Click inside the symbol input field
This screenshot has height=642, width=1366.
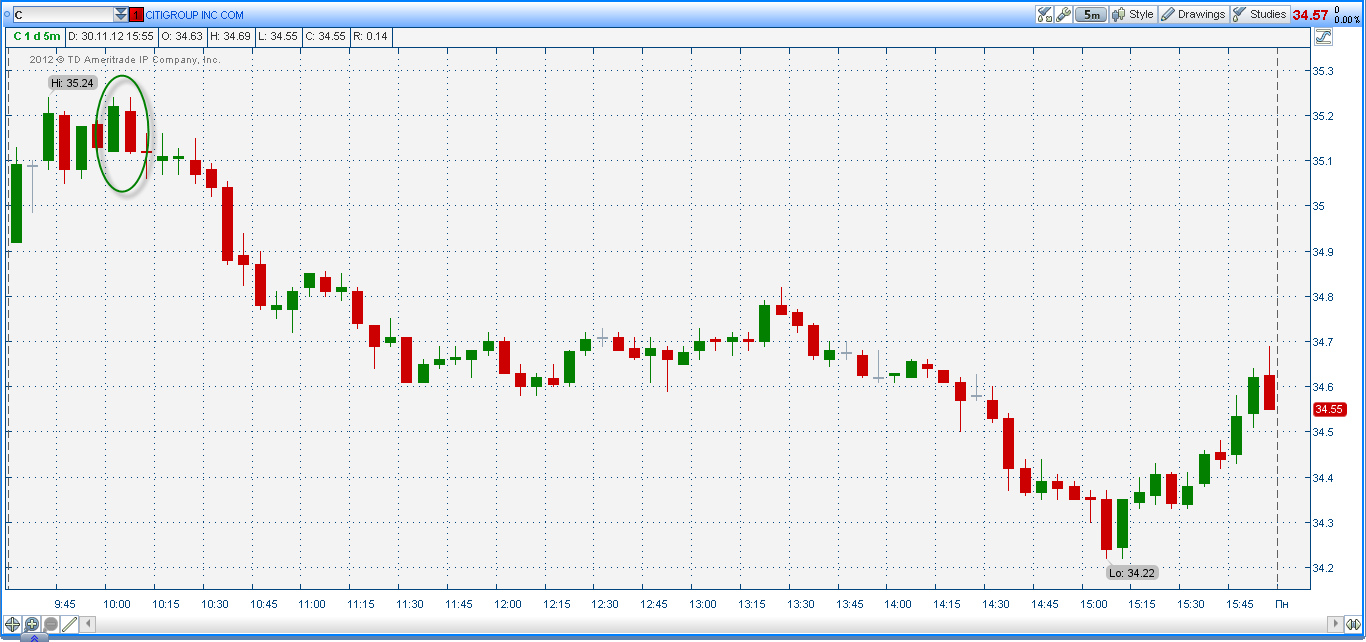click(x=63, y=15)
